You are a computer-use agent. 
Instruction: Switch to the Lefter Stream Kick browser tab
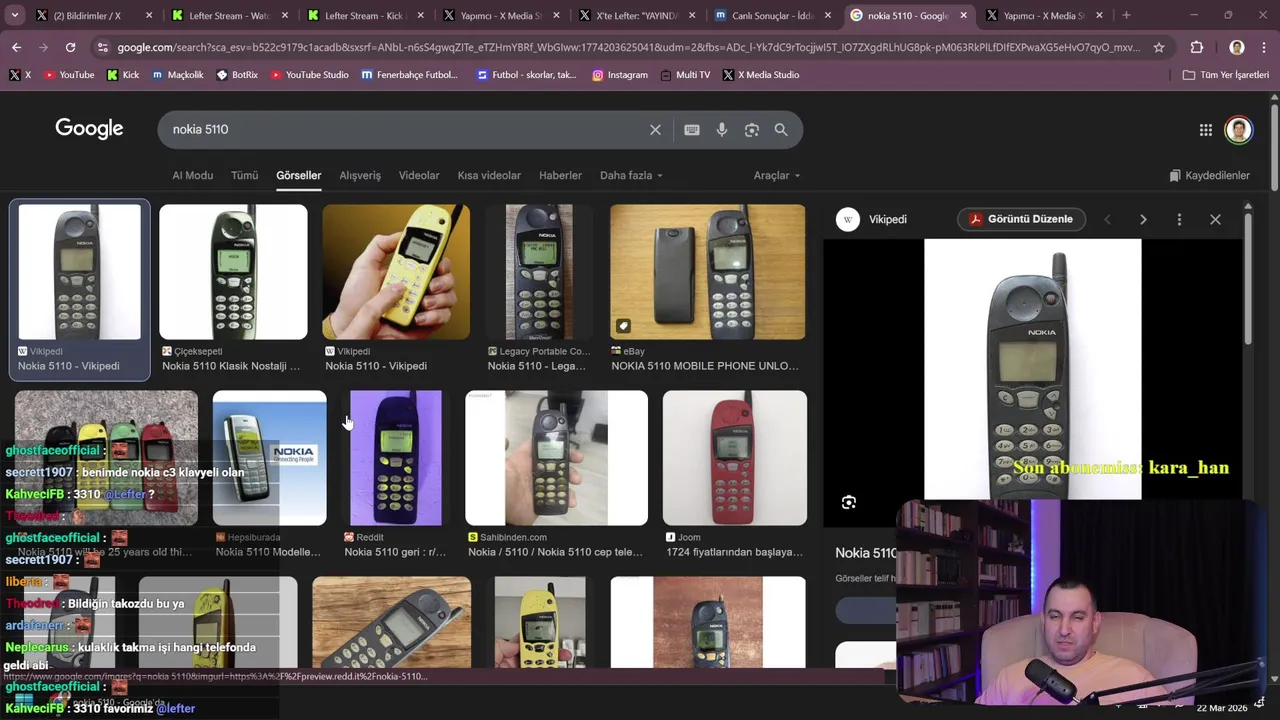pos(365,15)
